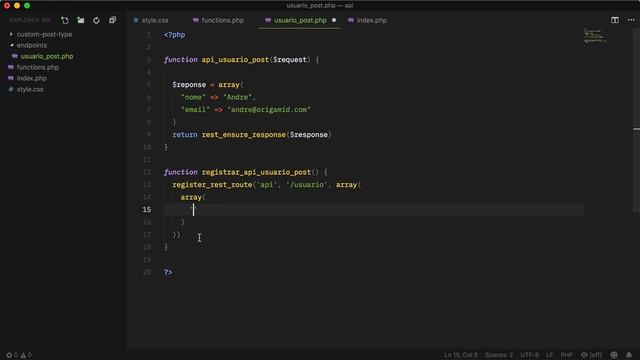Viewport: 640px width, 360px height.
Task: Click line number 15 in the gutter
Action: point(147,209)
